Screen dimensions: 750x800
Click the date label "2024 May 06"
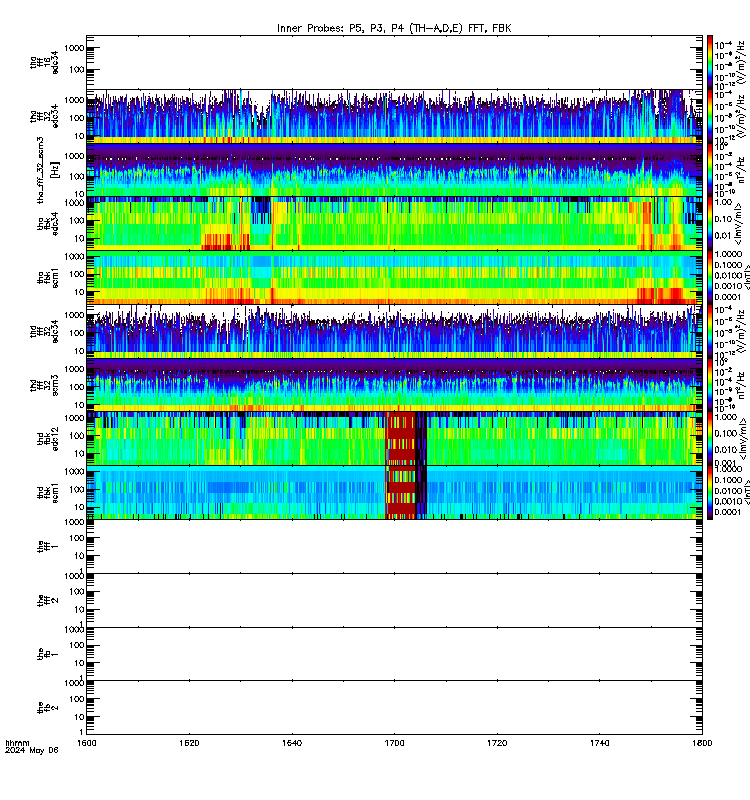32,751
